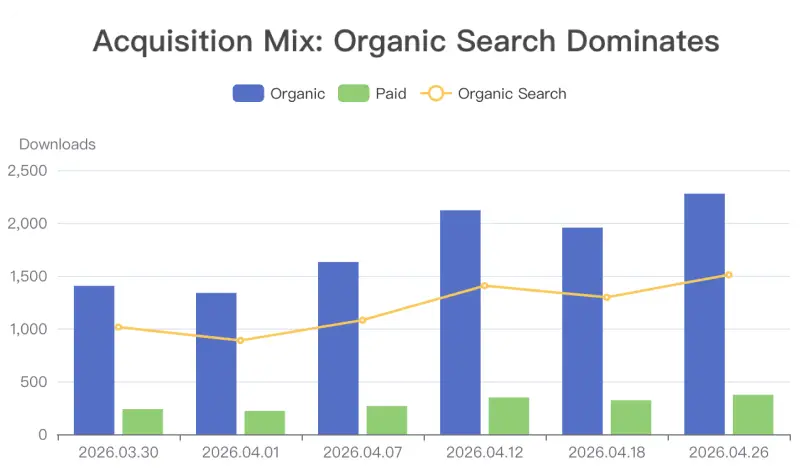Click the Downloads y-axis title

coord(57,144)
